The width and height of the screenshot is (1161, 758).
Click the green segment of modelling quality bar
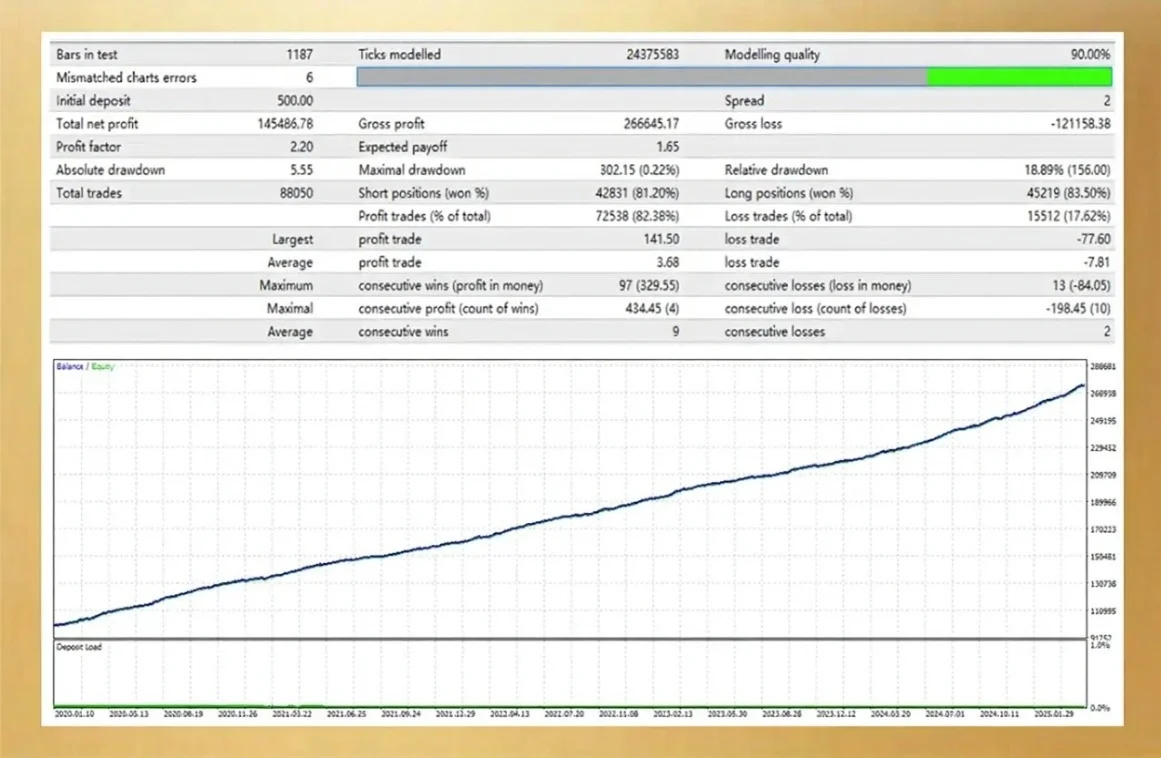1019,78
